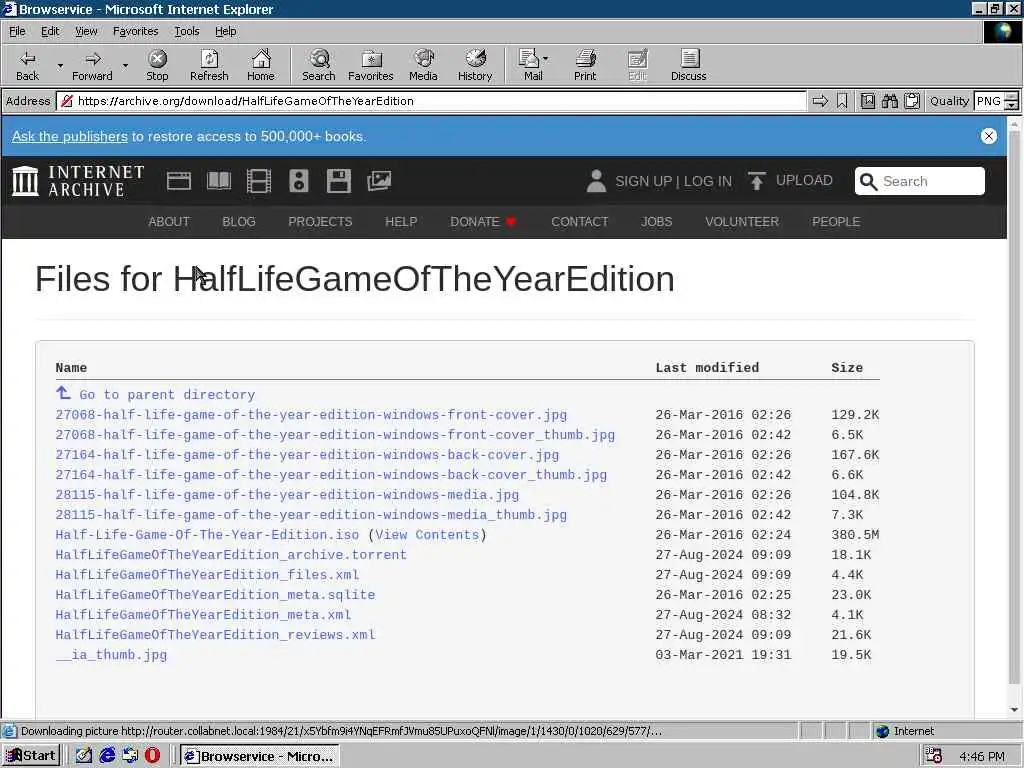Open the Quality PNG dropdown

(x=1011, y=101)
